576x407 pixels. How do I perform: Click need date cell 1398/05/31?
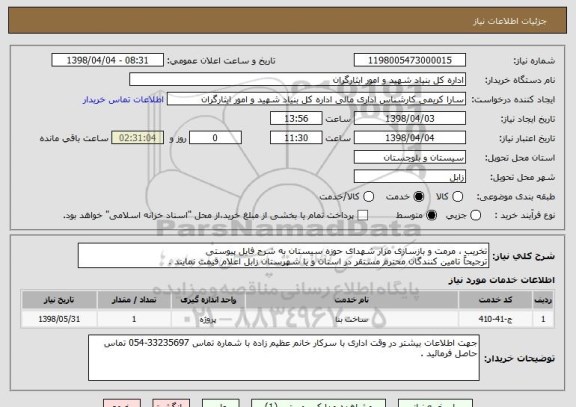[59, 319]
